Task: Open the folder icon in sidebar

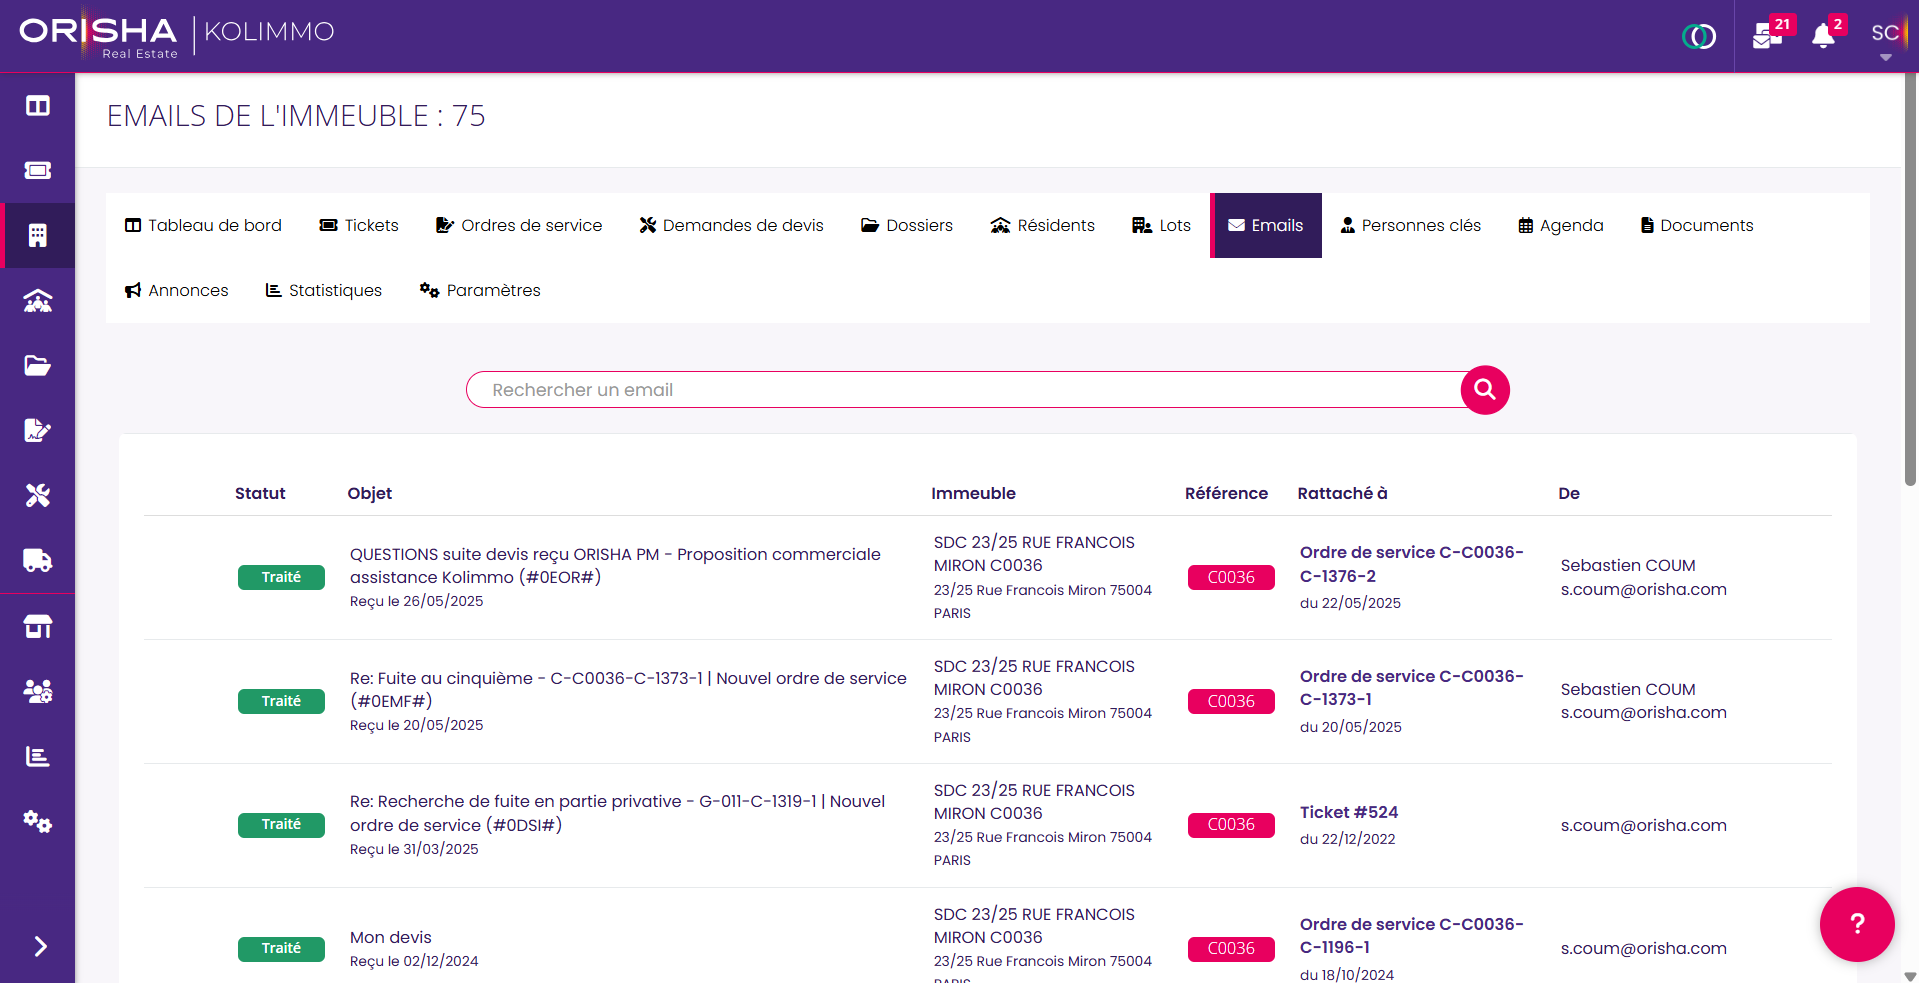Action: coord(38,366)
